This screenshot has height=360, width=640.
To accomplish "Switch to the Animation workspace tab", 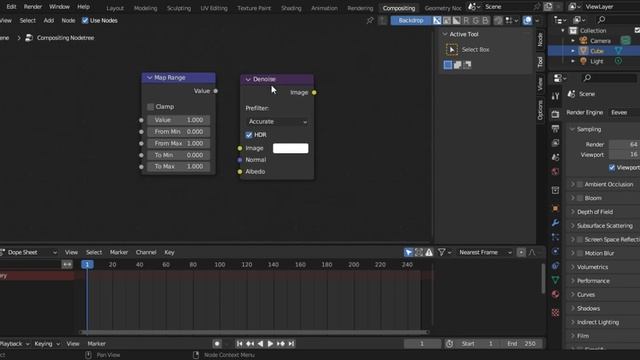I will pyautogui.click(x=324, y=8).
